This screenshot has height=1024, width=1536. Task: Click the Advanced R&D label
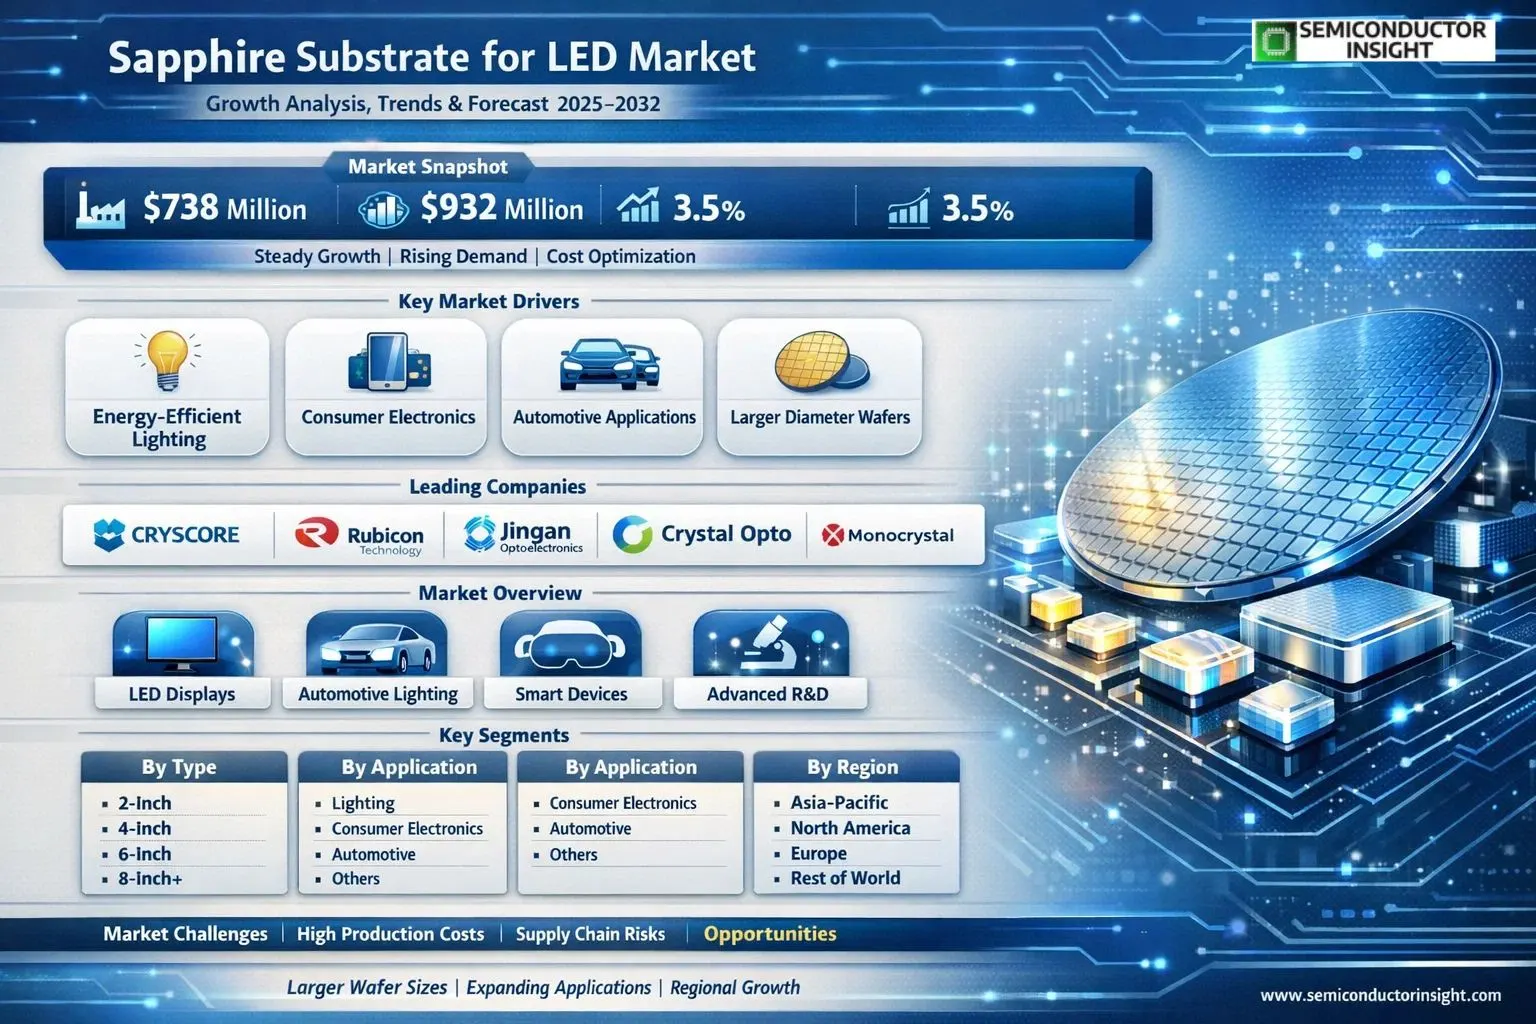pos(767,694)
